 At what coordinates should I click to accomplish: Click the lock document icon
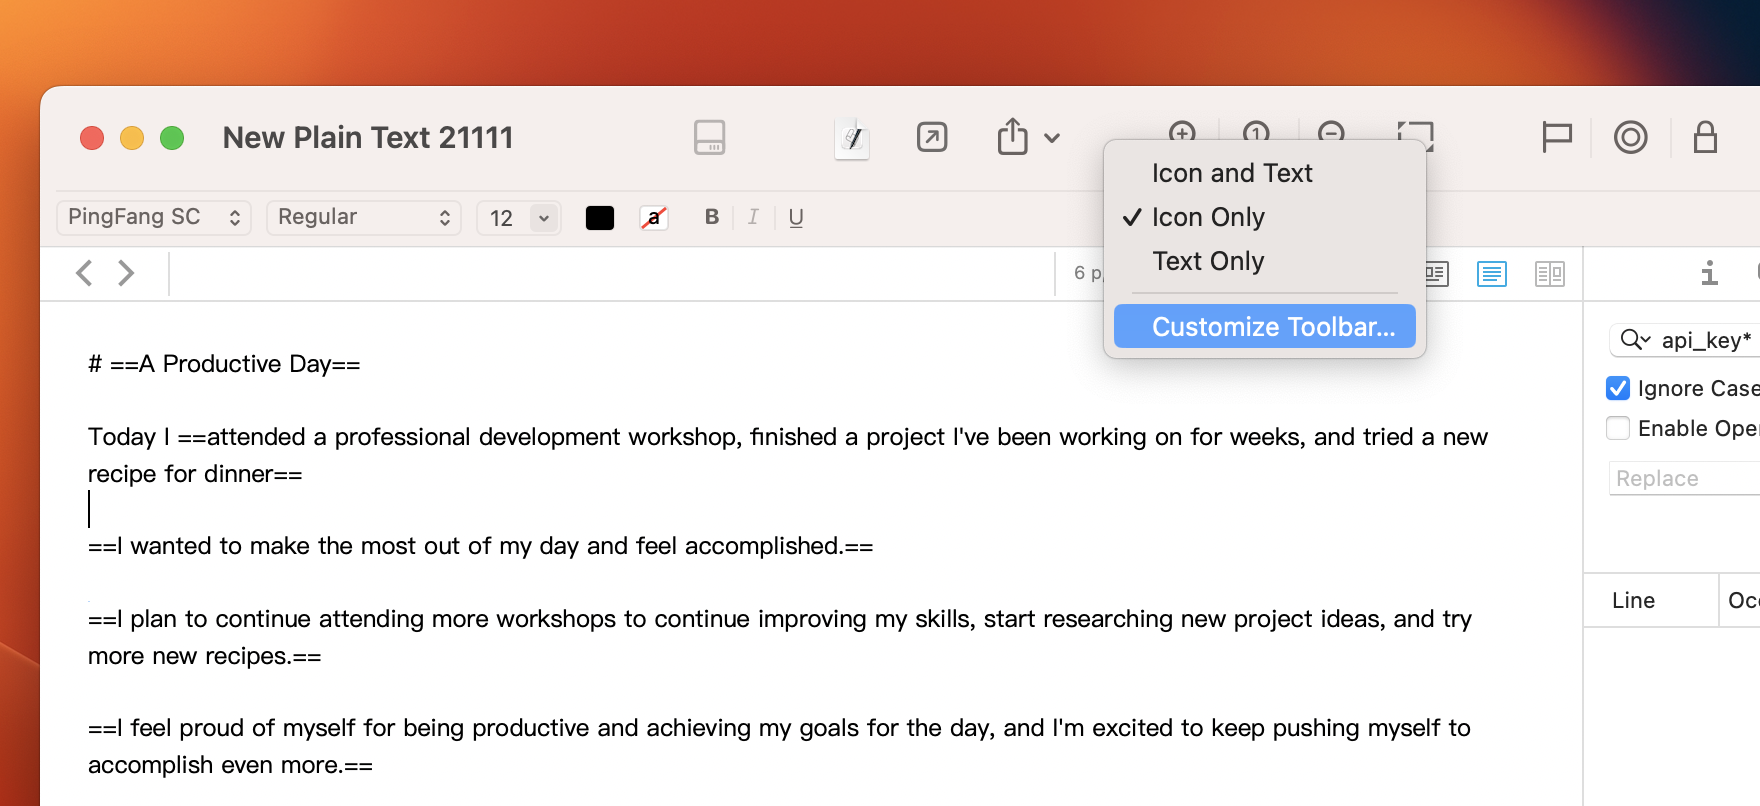click(x=1705, y=137)
